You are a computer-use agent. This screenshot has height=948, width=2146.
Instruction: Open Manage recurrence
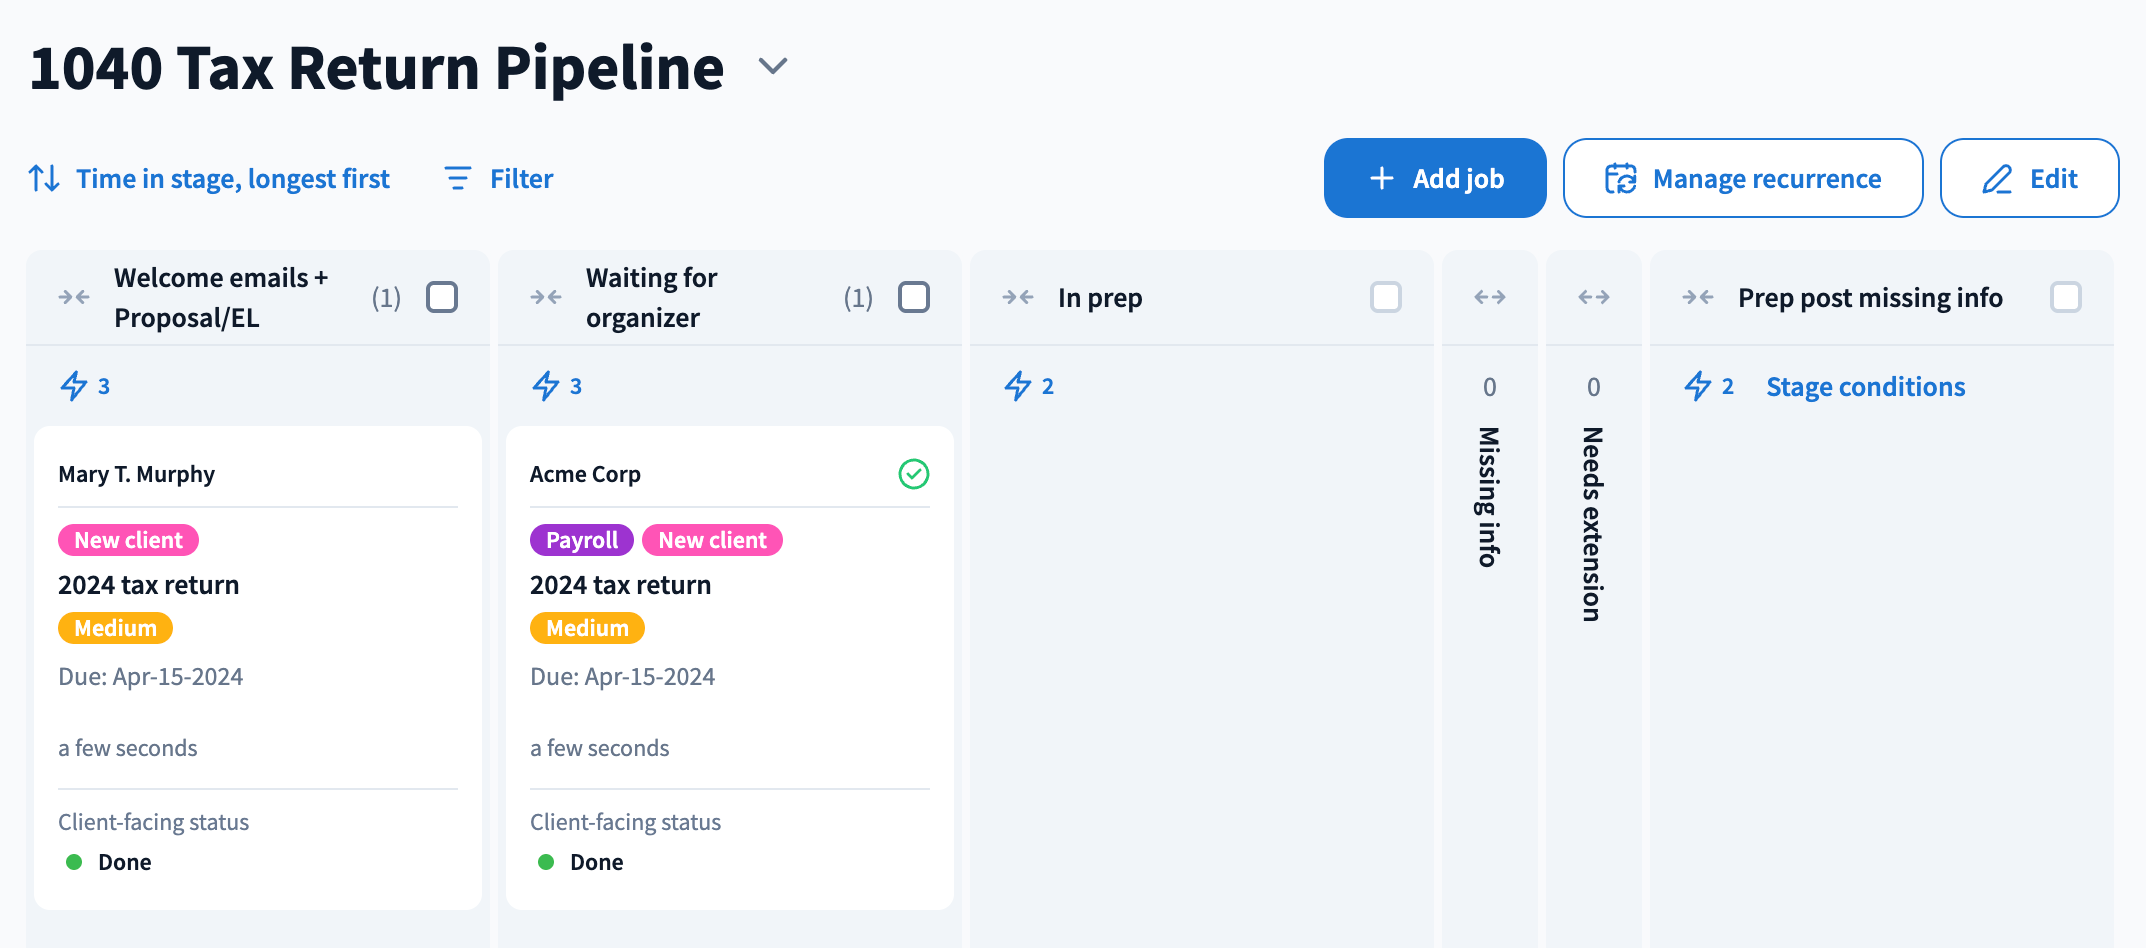1742,178
